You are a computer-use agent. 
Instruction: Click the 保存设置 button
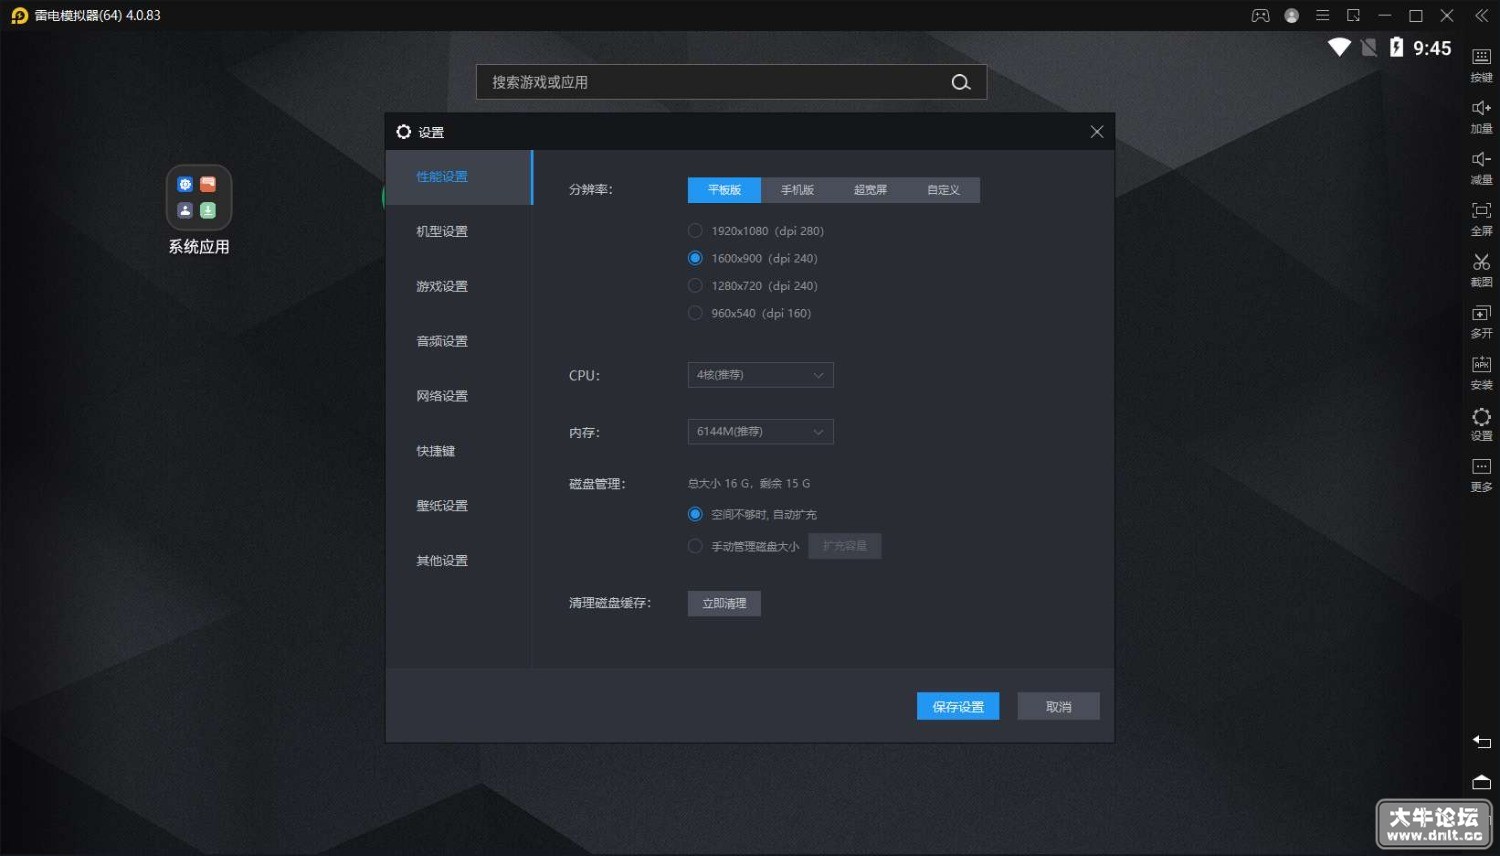pyautogui.click(x=958, y=706)
